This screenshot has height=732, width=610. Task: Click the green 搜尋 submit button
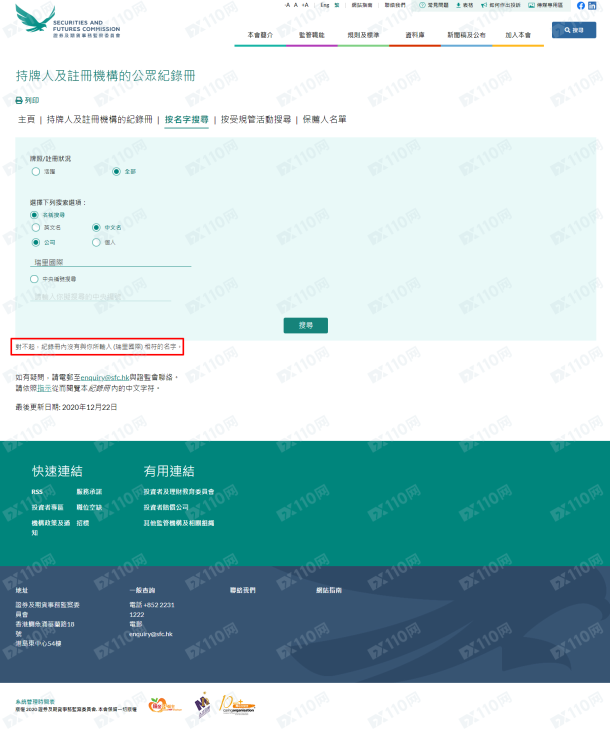(x=306, y=325)
